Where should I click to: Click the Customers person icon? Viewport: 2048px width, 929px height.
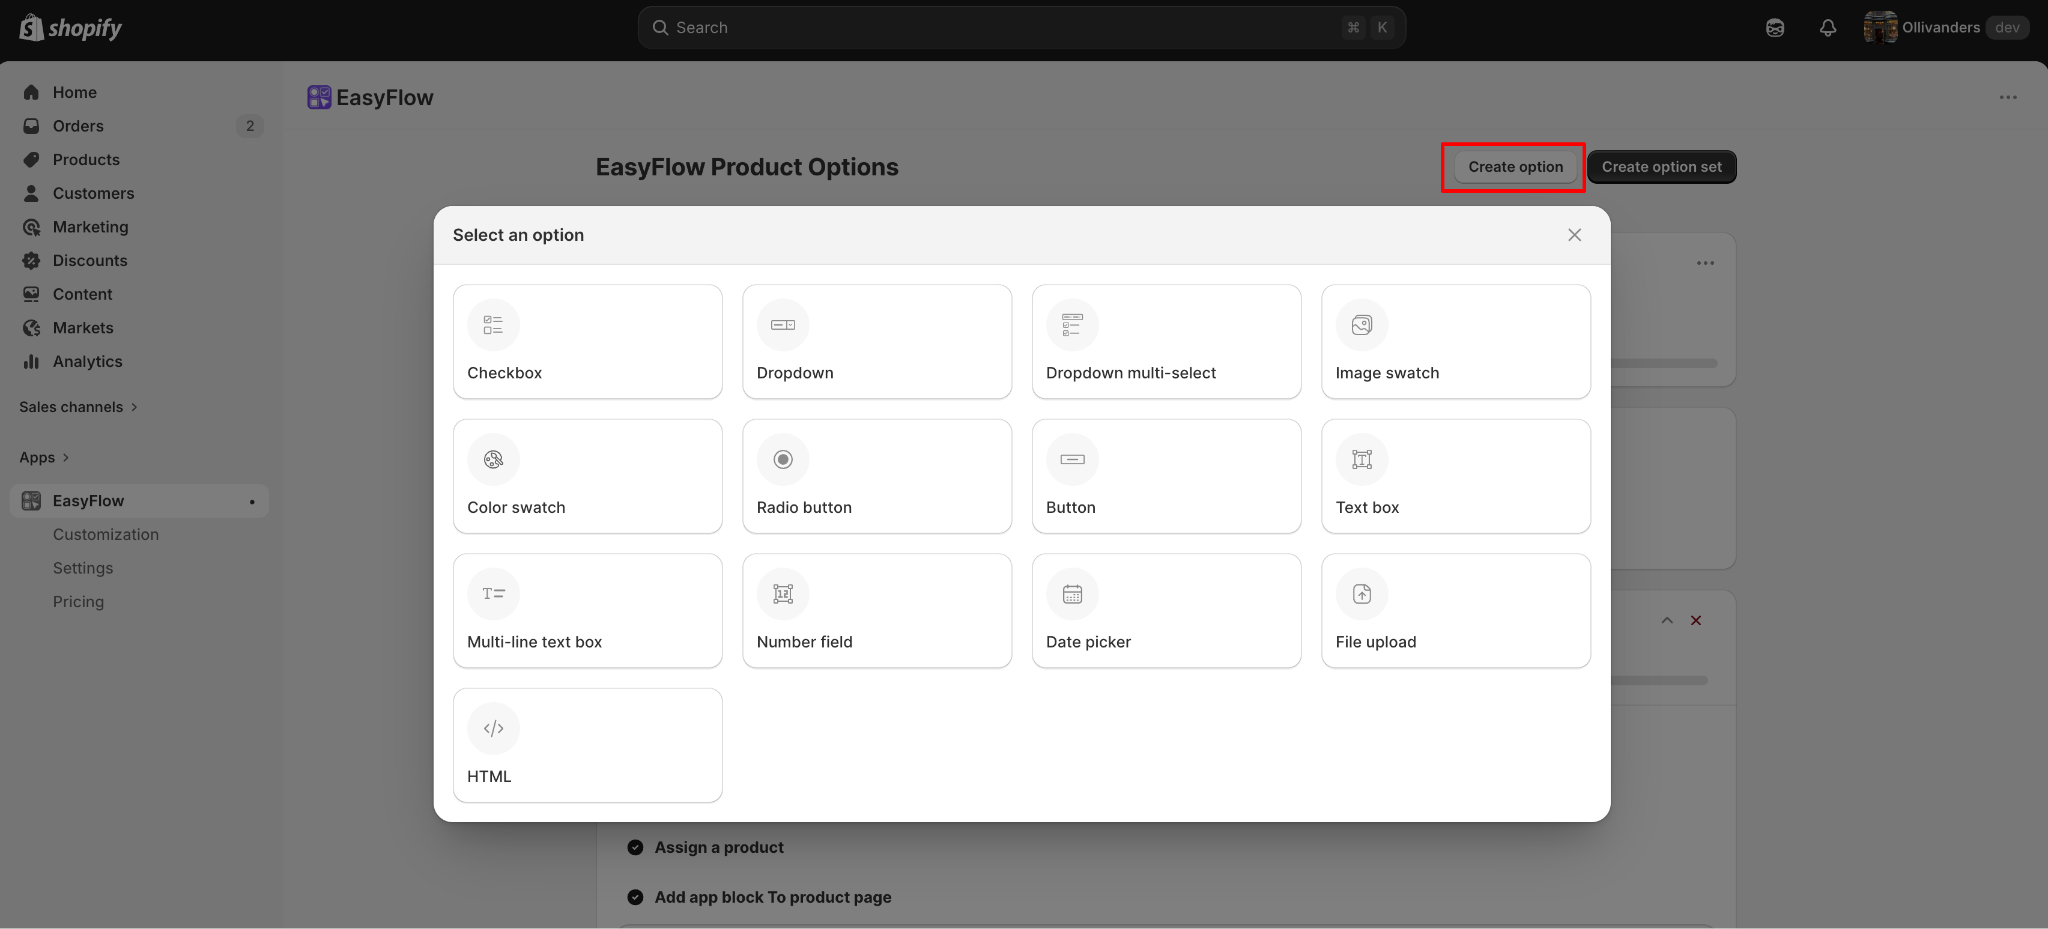pyautogui.click(x=32, y=193)
